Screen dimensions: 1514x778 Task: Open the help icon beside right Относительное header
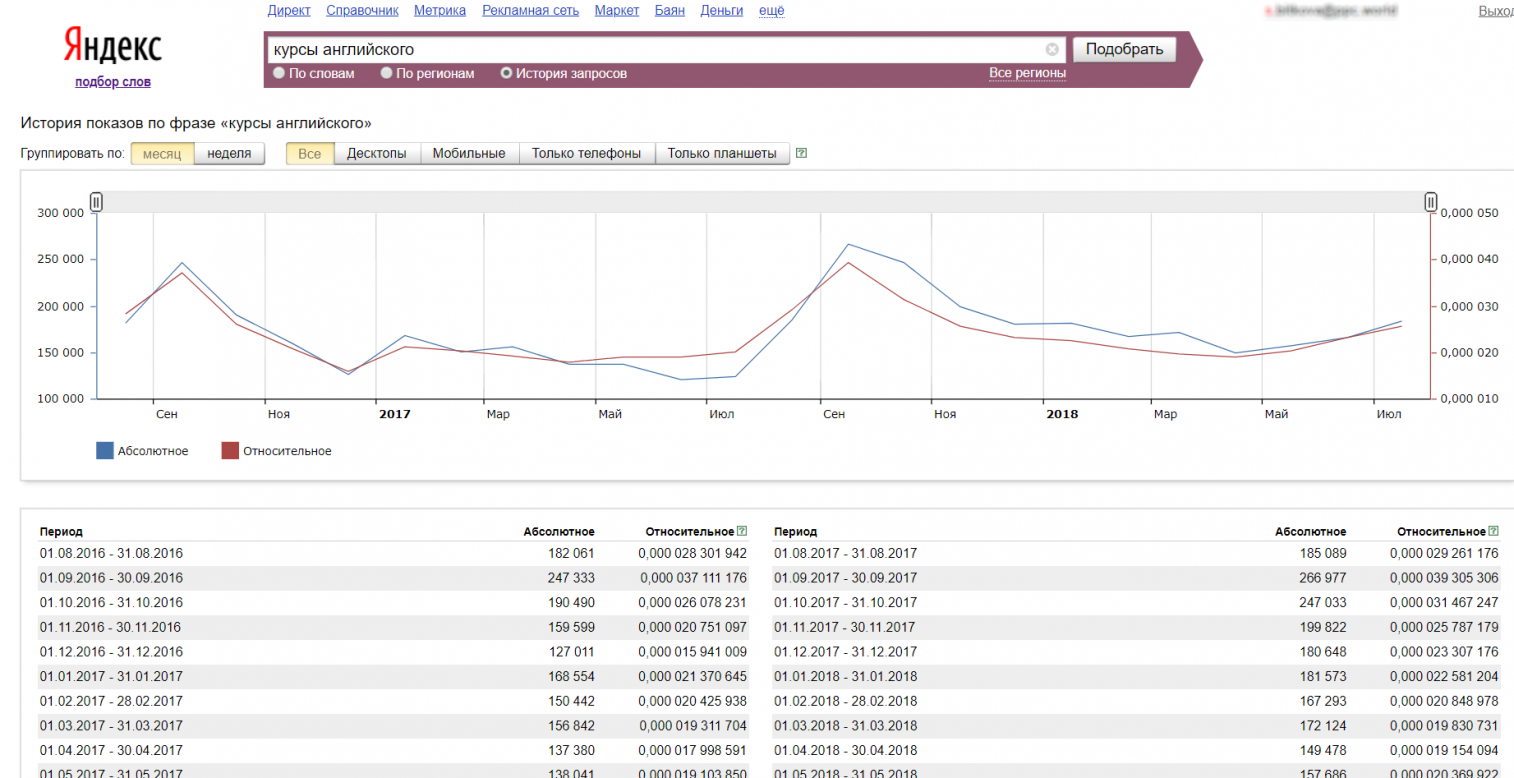point(1493,531)
